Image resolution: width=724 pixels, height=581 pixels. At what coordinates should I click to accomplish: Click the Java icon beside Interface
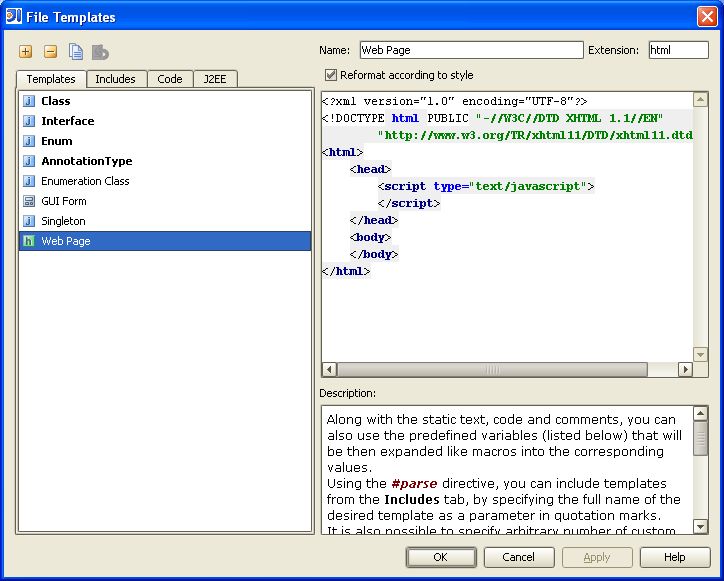[29, 121]
